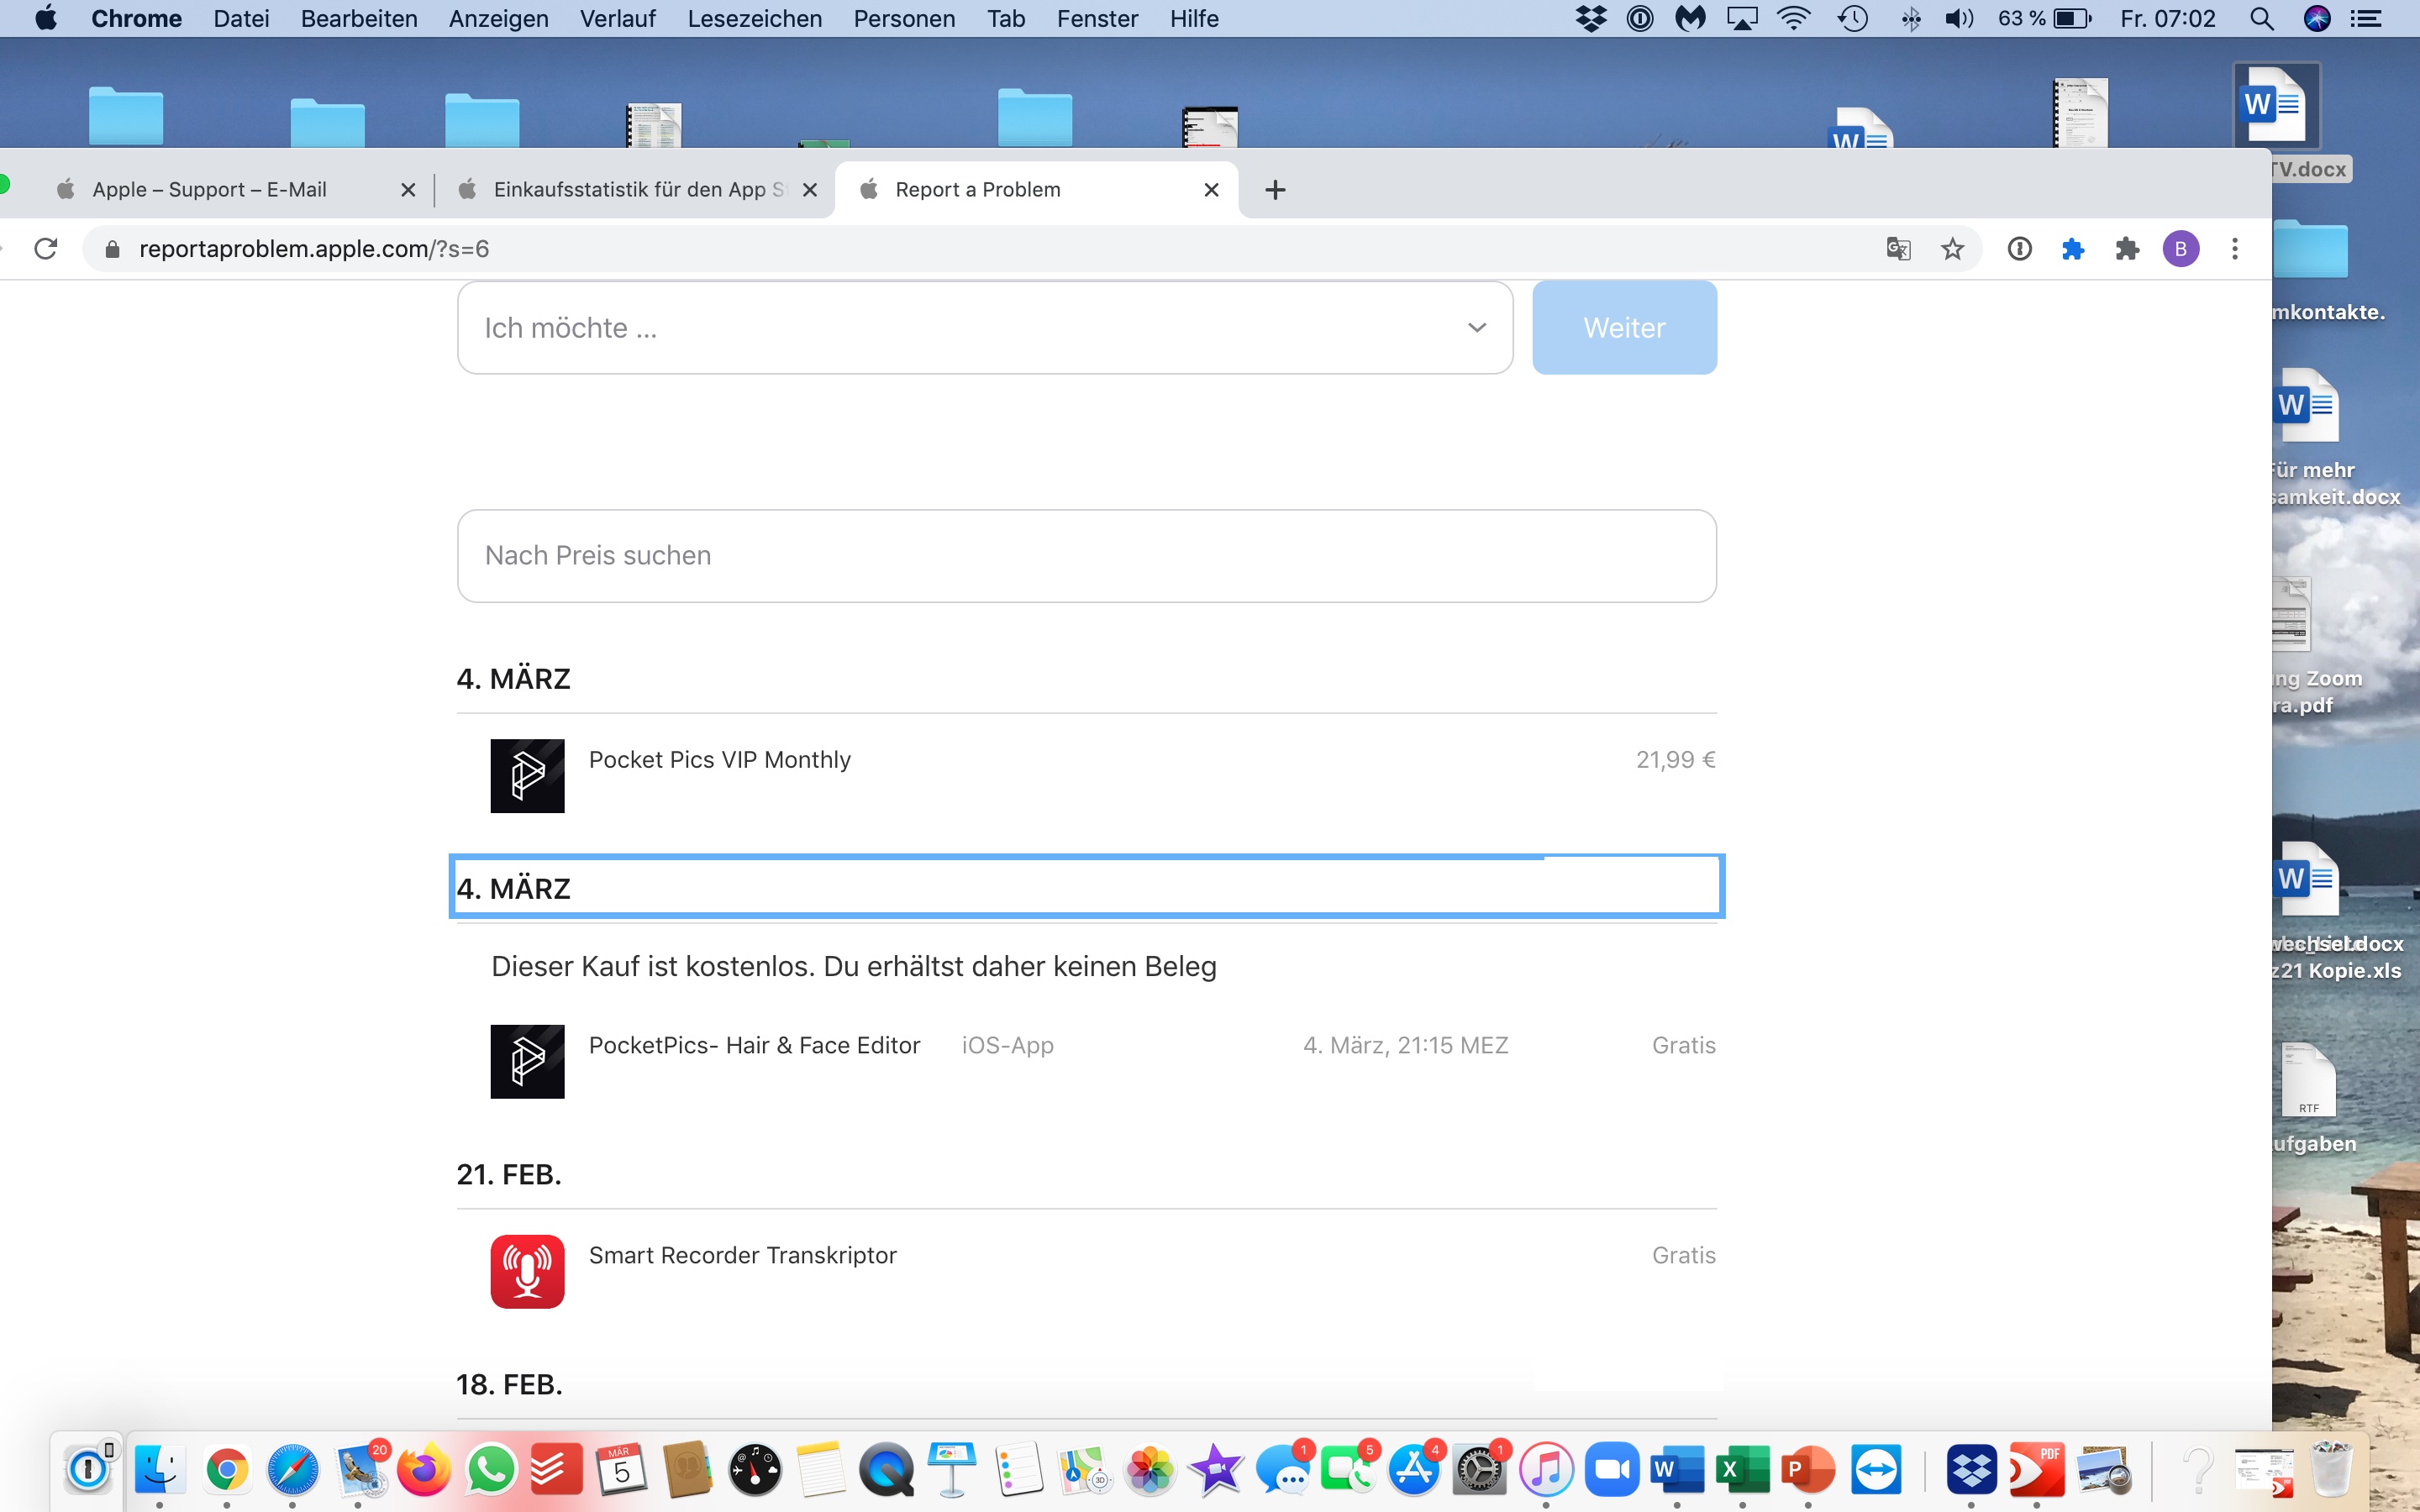Open Google Translate icon in address bar
The width and height of the screenshot is (2420, 1512).
coord(1898,249)
